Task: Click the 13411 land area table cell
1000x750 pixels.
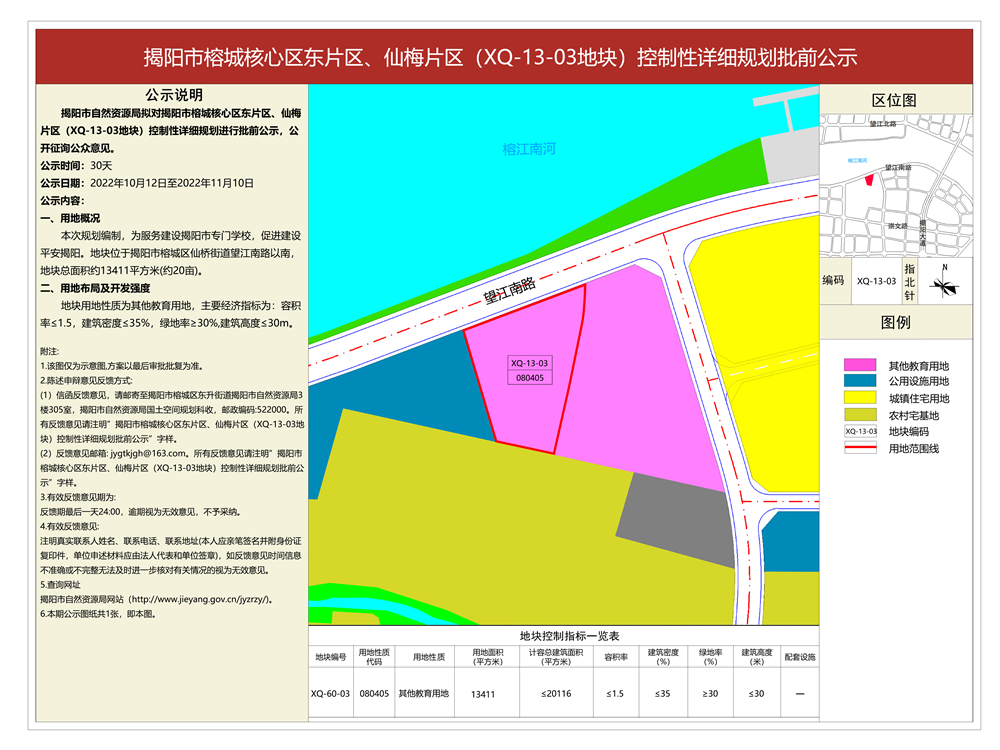Action: (484, 693)
